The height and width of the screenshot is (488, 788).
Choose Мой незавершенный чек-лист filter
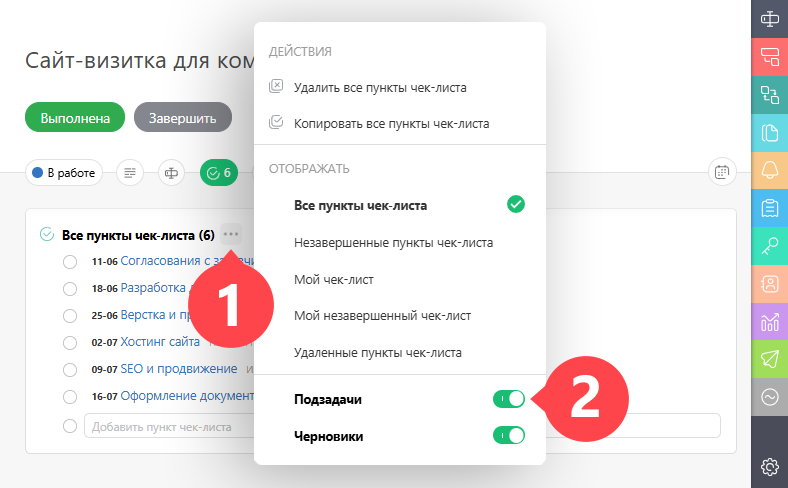coord(382,316)
